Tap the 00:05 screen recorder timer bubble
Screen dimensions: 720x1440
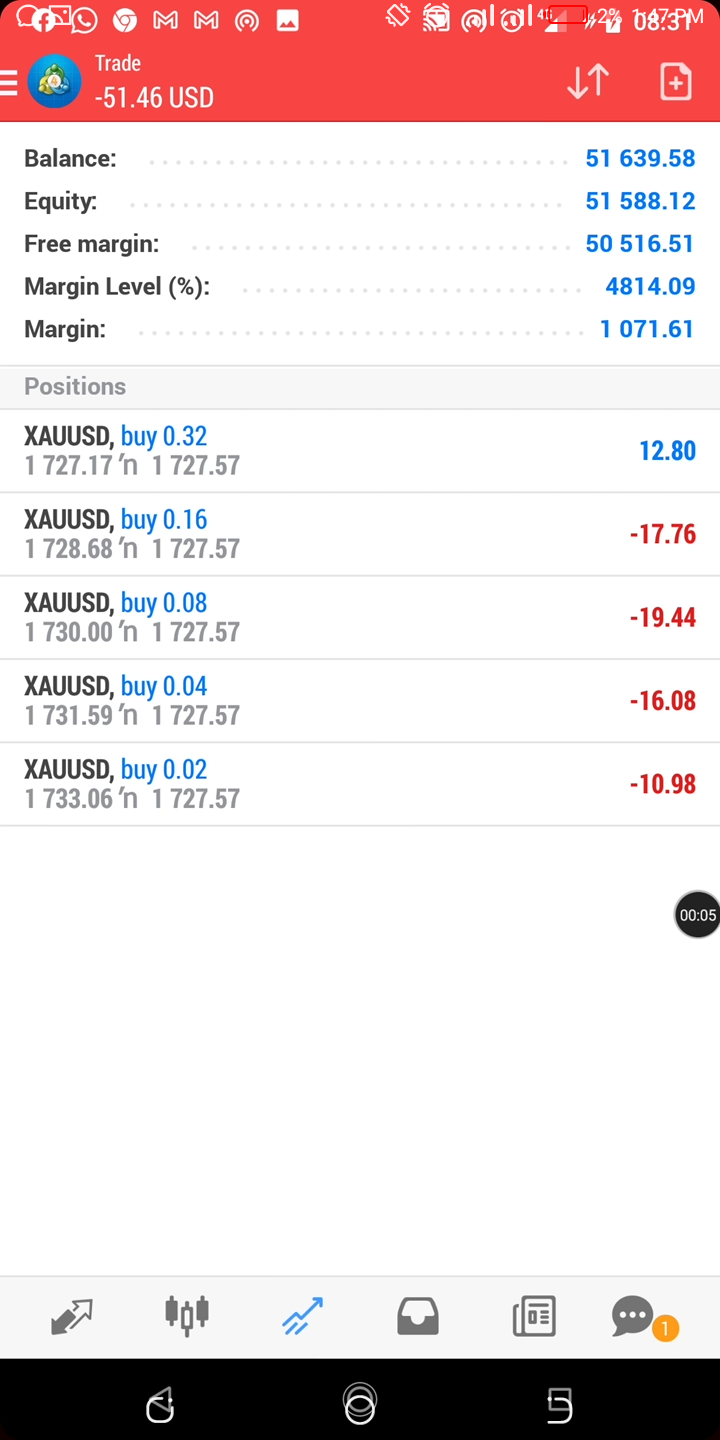click(697, 914)
